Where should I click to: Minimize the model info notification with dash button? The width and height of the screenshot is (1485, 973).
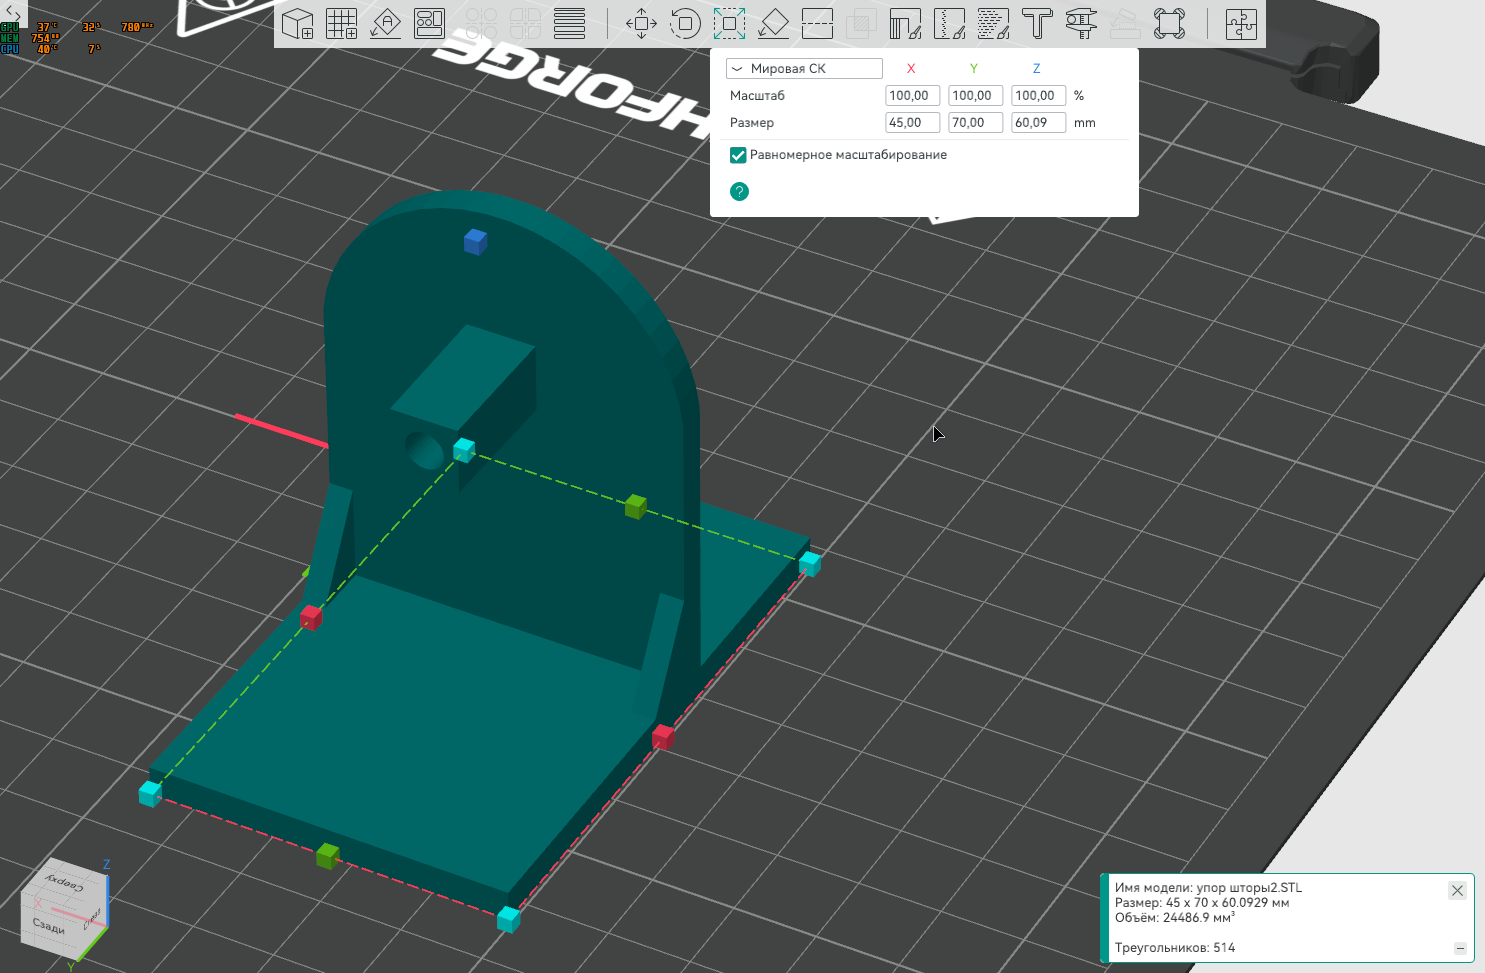tap(1460, 948)
